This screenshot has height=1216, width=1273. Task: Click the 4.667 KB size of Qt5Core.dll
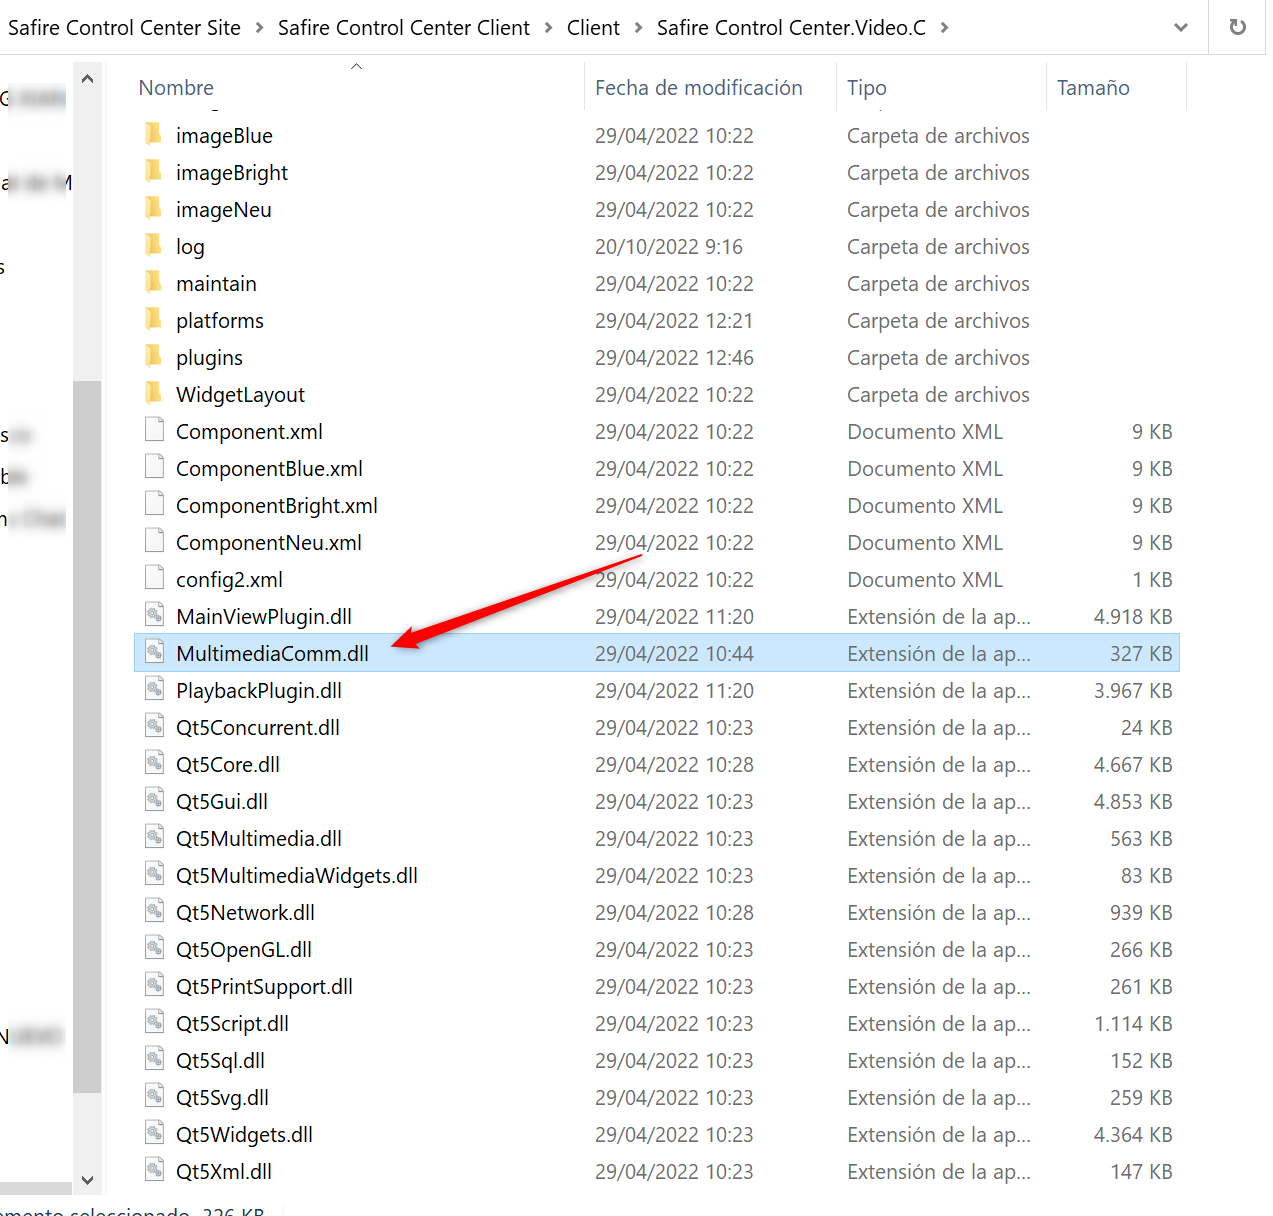(1133, 765)
